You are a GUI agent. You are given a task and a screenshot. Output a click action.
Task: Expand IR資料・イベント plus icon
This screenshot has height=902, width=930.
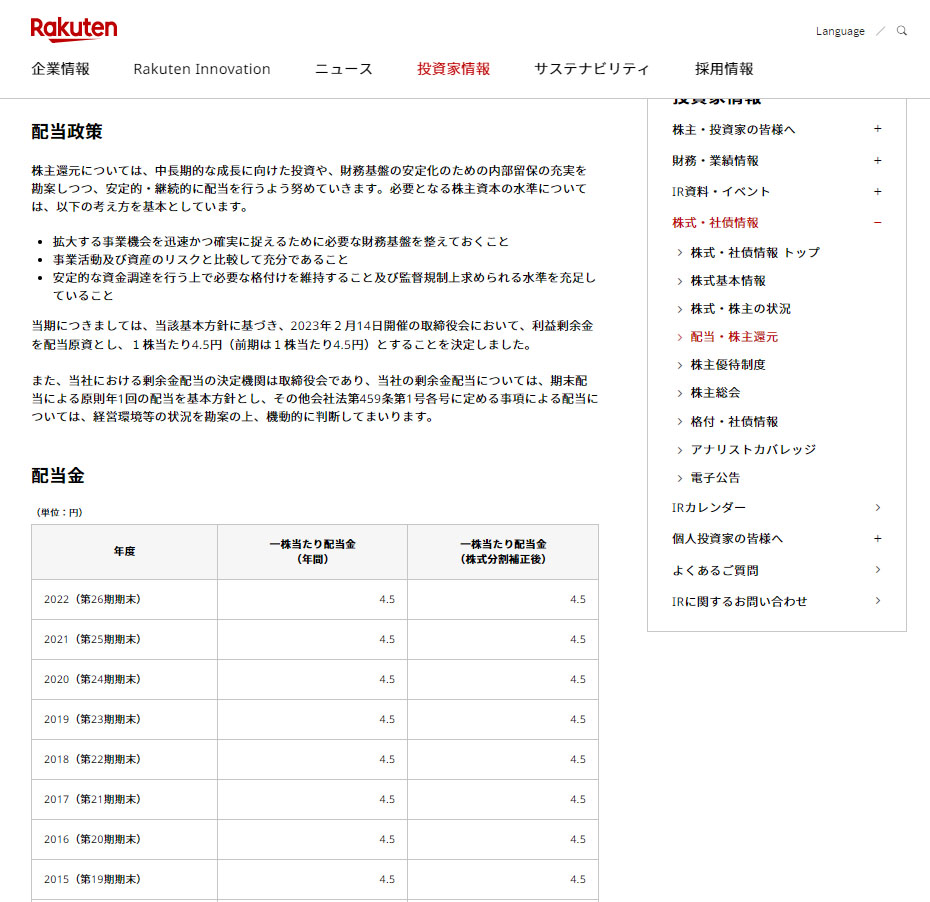pos(877,191)
